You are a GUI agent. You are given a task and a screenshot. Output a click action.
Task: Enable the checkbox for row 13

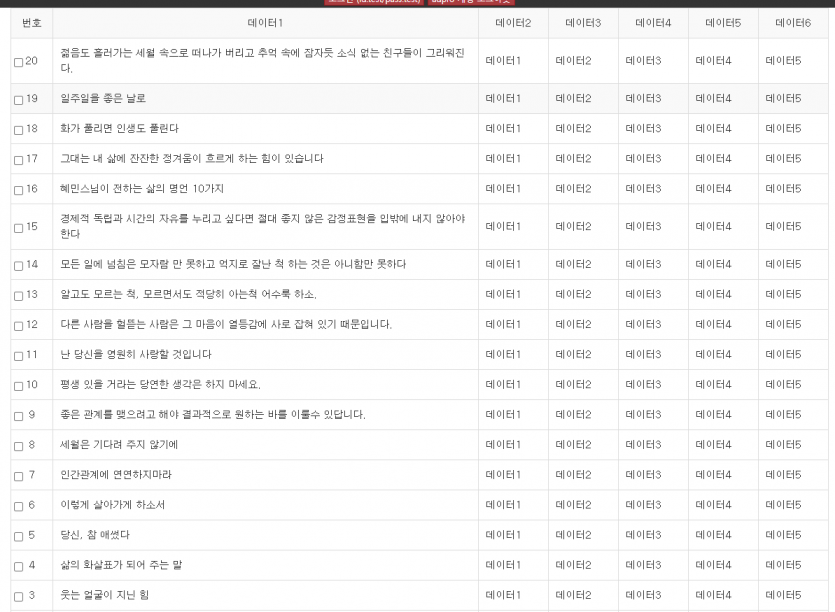tap(19, 295)
